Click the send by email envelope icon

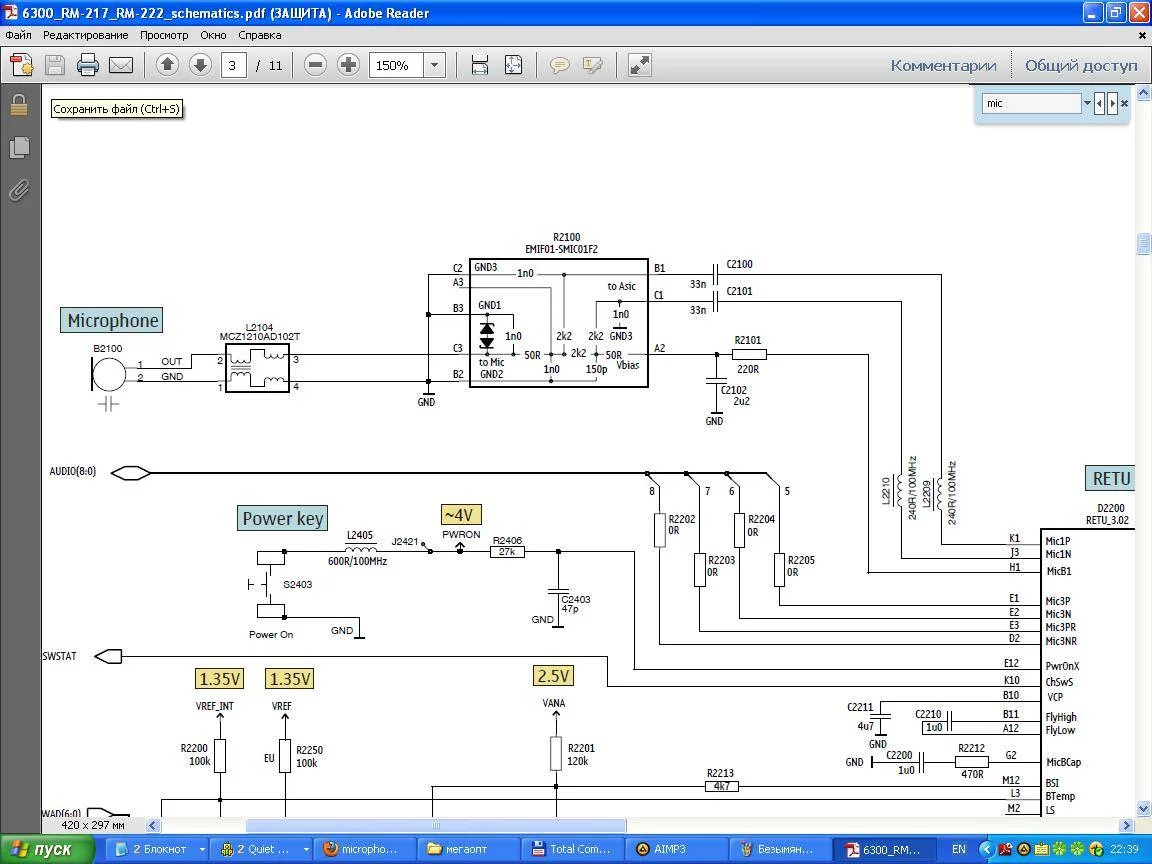(121, 66)
